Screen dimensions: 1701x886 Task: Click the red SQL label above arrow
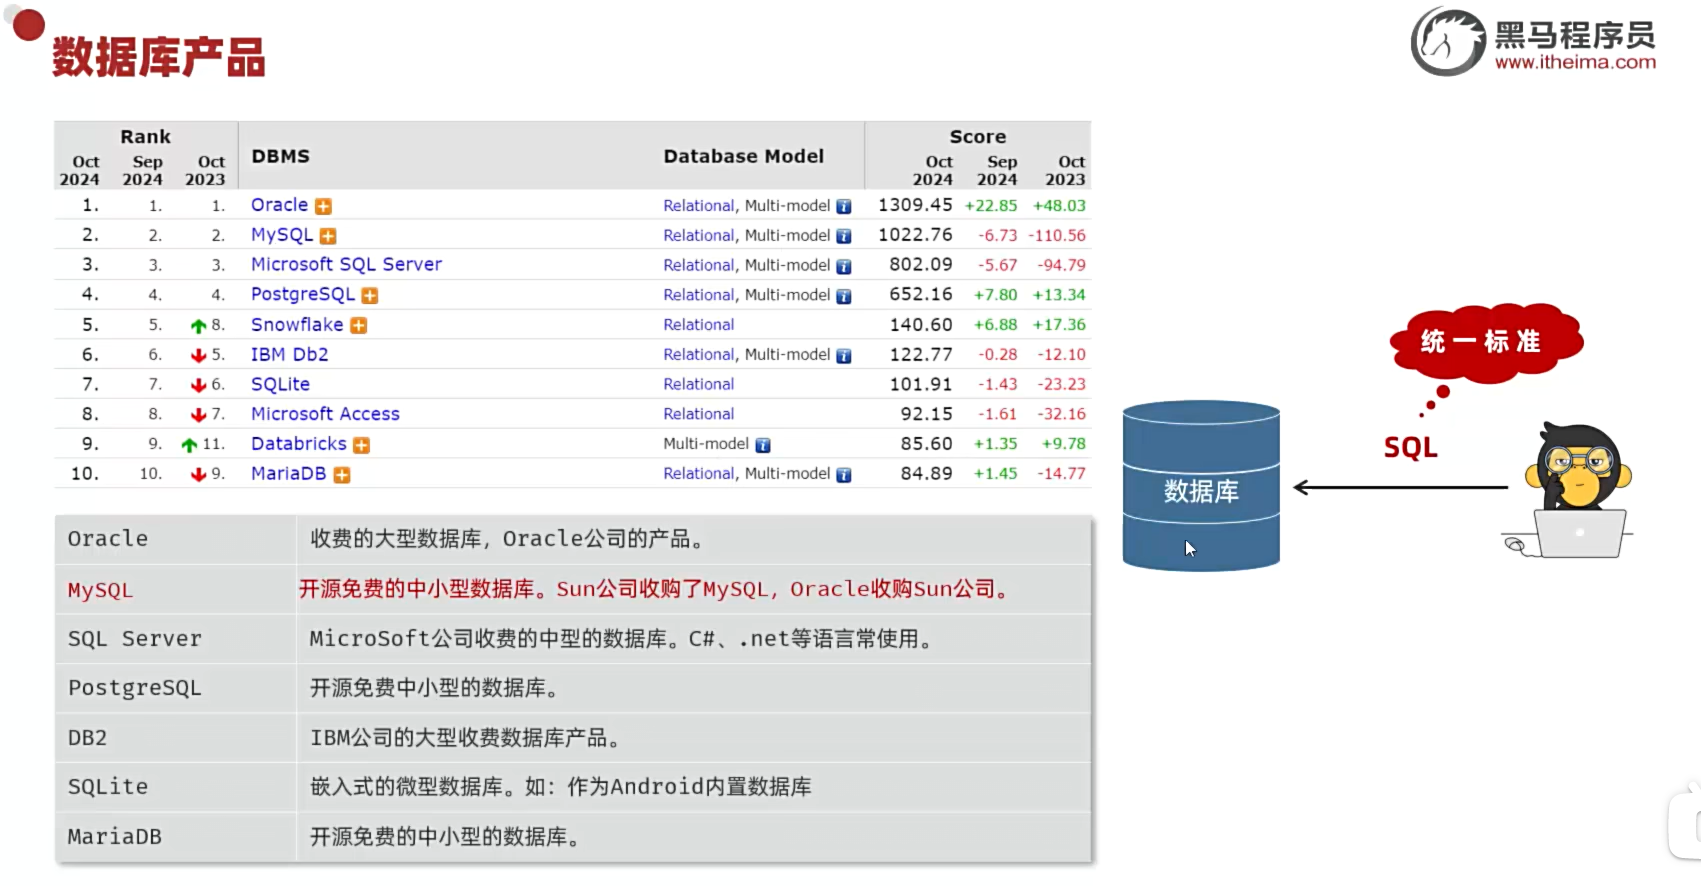coord(1410,447)
